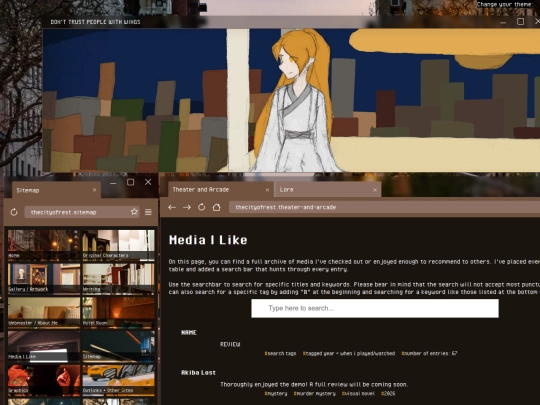Open the Sitemap thumbnail in the grid

coord(118,346)
